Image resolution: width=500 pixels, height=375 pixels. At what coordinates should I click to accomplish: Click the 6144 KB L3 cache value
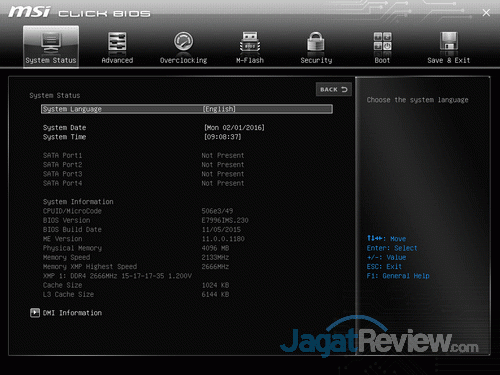215,295
